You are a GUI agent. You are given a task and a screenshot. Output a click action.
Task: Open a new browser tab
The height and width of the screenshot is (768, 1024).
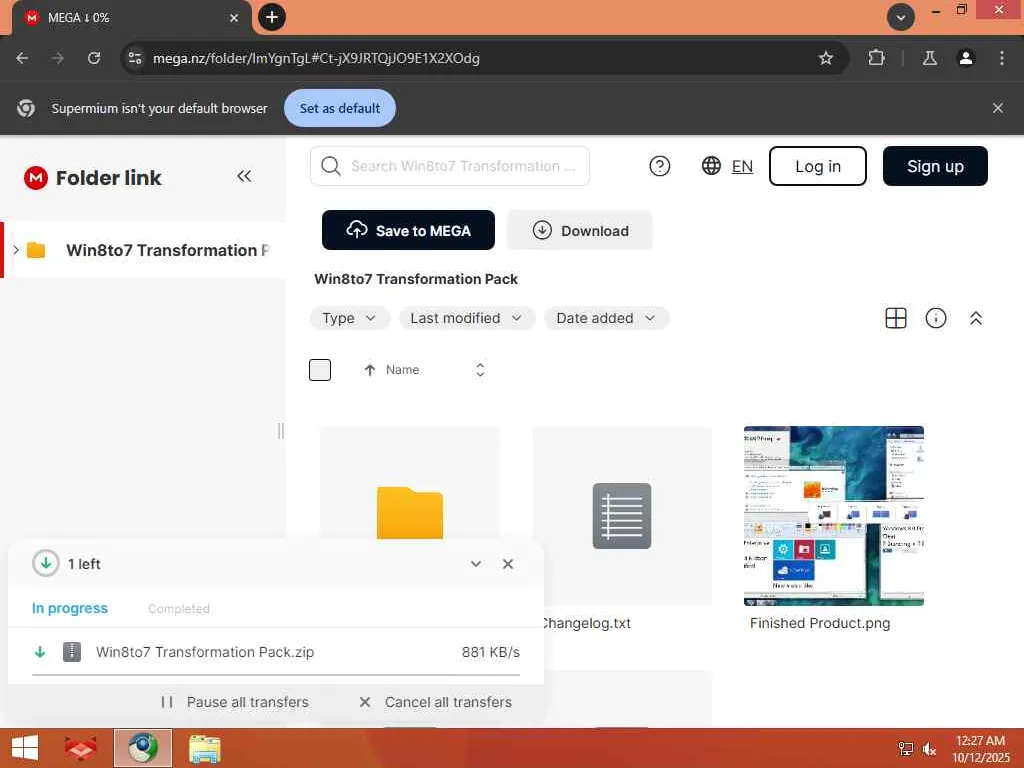tap(272, 17)
